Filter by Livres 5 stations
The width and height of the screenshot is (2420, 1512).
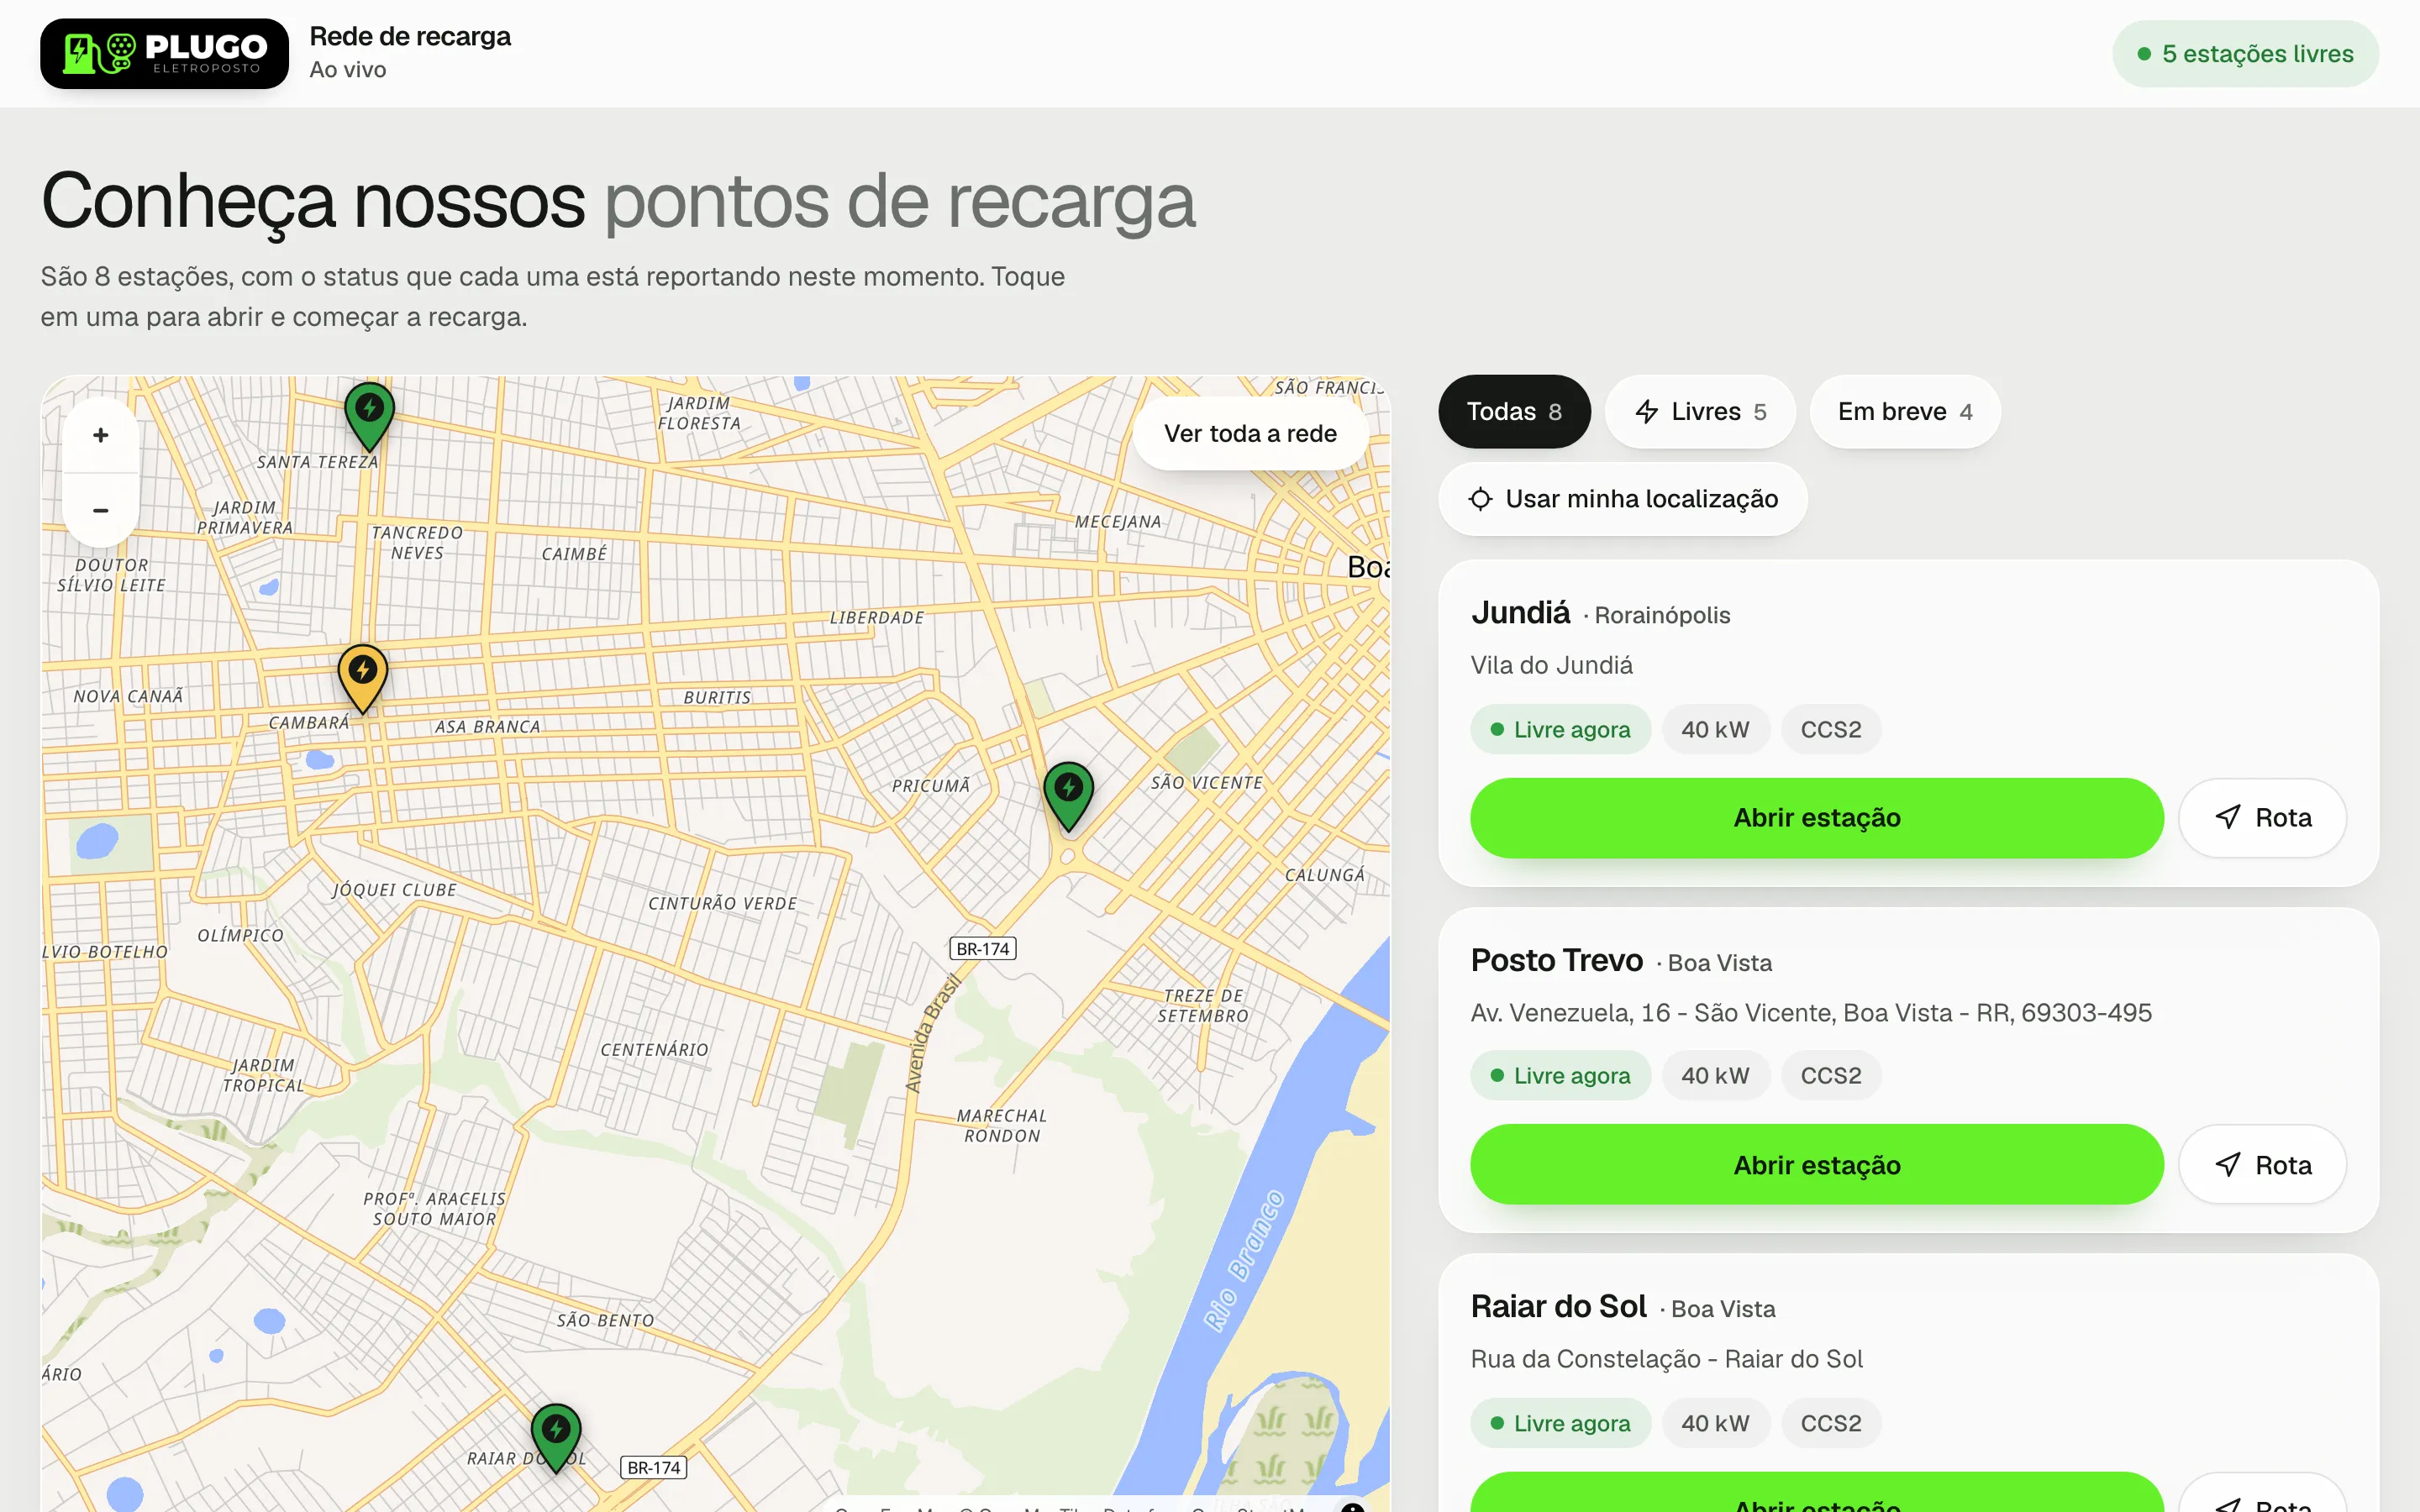pos(1700,411)
